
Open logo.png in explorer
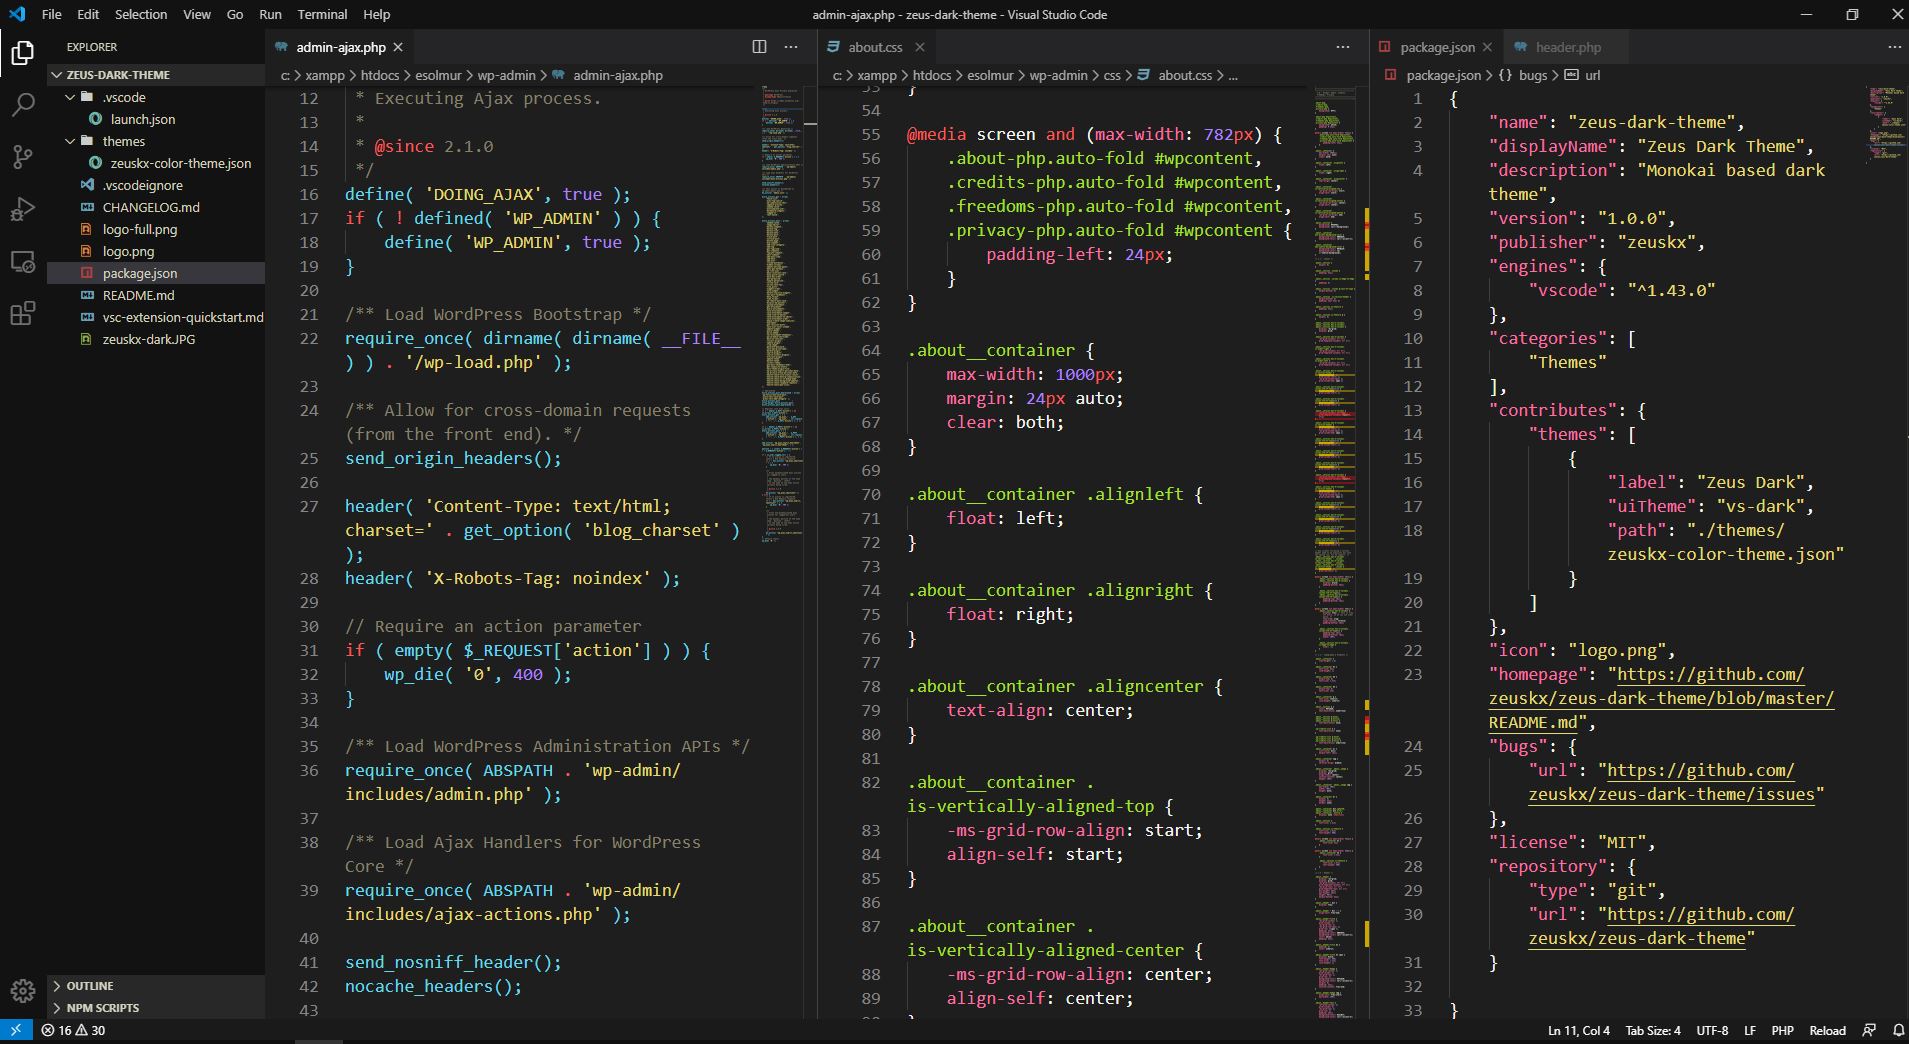[155, 251]
